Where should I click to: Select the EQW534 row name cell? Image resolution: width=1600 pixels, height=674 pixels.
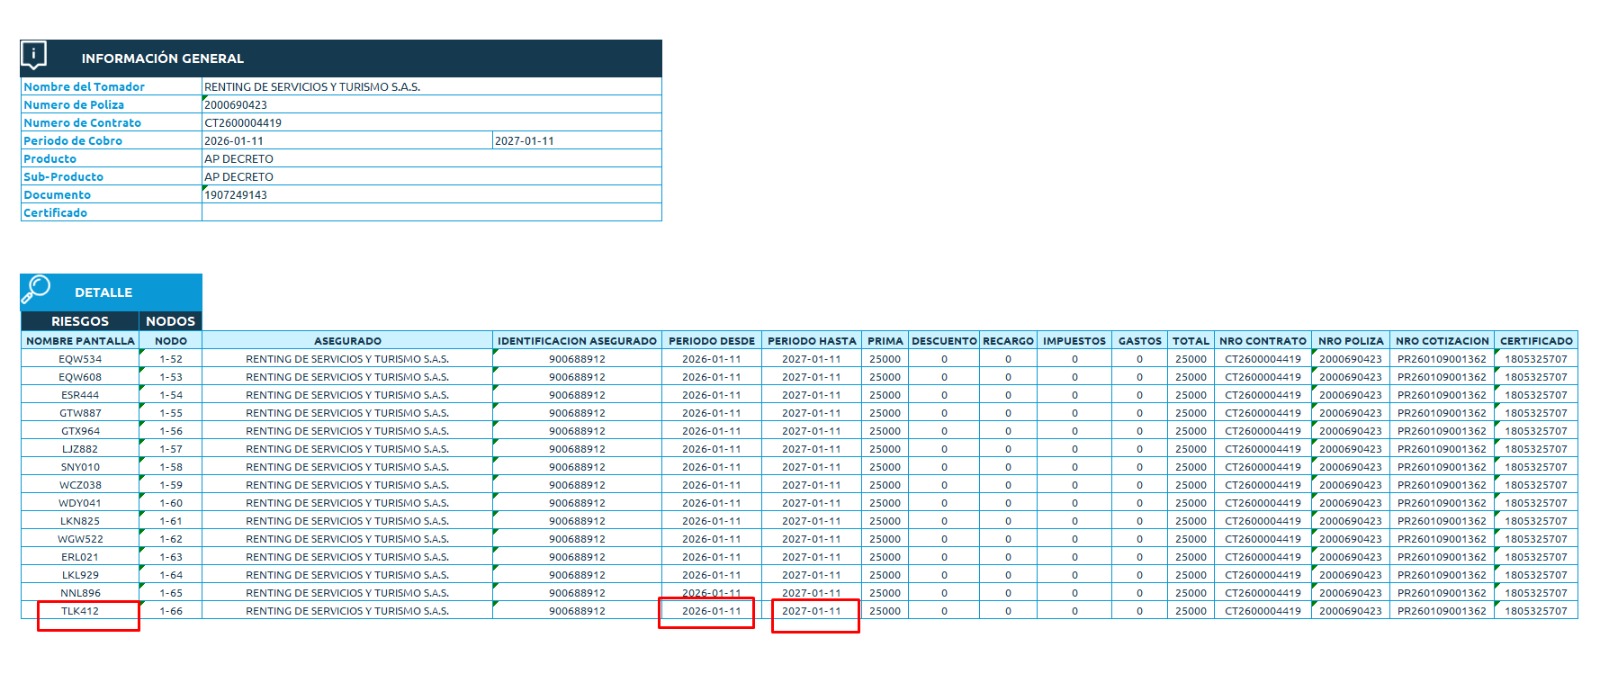tap(80, 359)
